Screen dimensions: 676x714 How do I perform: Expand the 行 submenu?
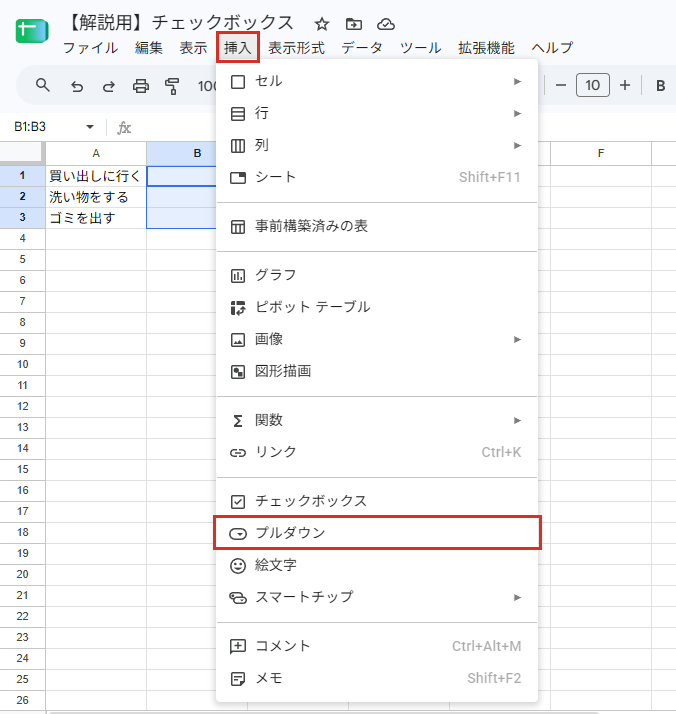376,113
